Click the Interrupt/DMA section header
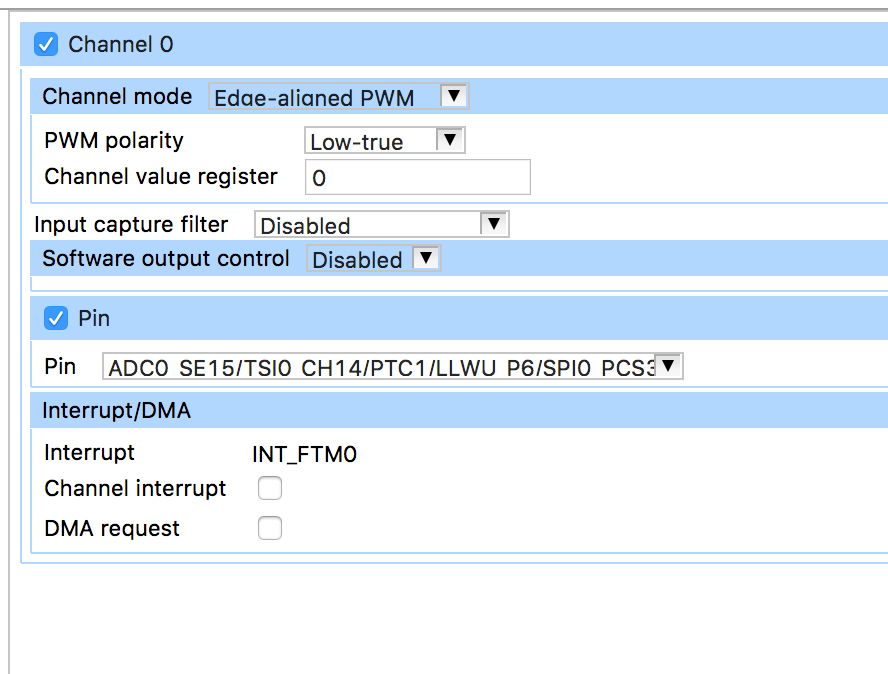The height and width of the screenshot is (674, 888). (116, 410)
